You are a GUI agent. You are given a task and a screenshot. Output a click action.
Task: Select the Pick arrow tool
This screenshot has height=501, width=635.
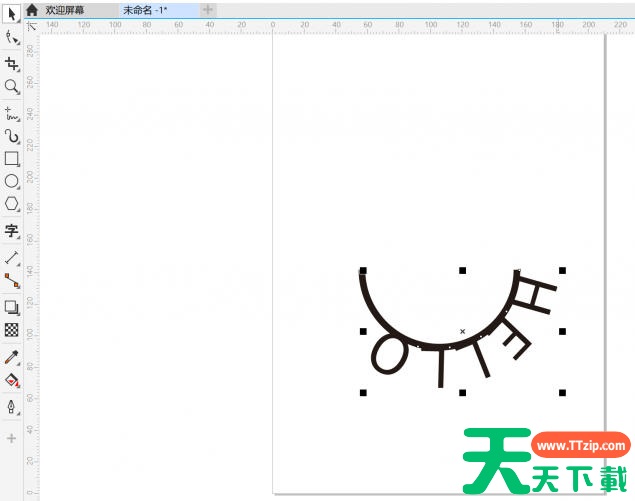[x=12, y=14]
